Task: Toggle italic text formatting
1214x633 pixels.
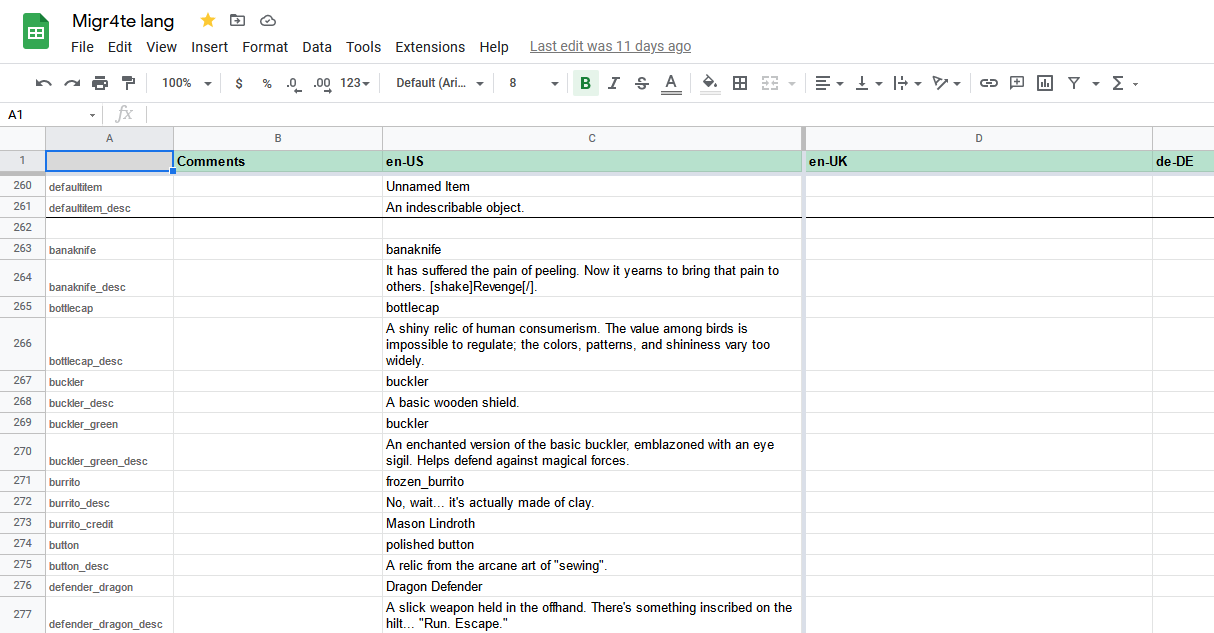Action: pyautogui.click(x=614, y=83)
